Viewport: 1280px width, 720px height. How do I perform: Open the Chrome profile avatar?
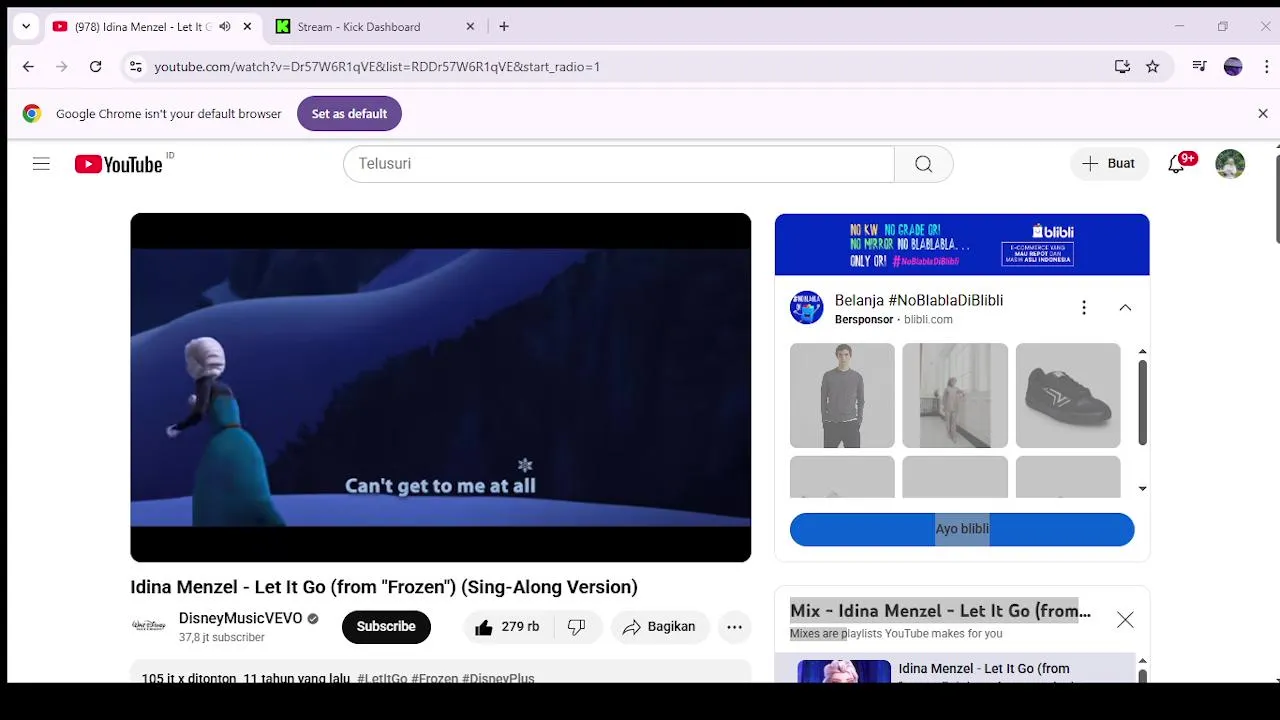1233,67
